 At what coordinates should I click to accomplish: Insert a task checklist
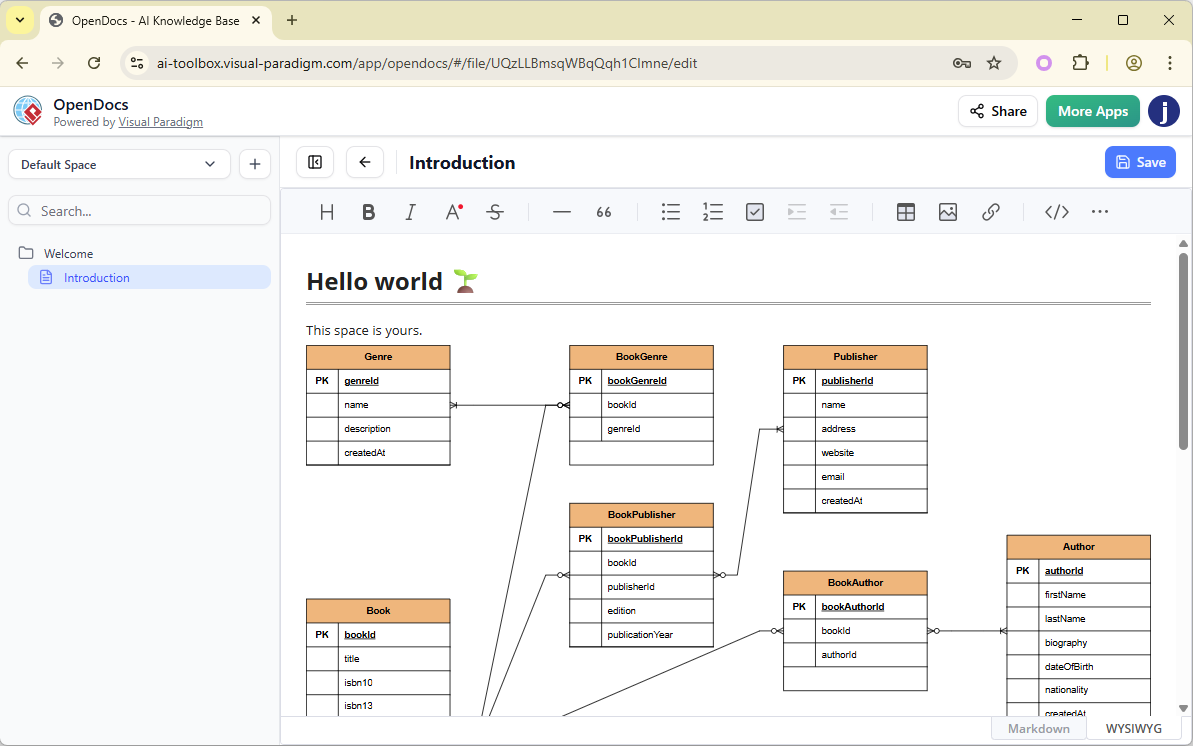(x=754, y=211)
